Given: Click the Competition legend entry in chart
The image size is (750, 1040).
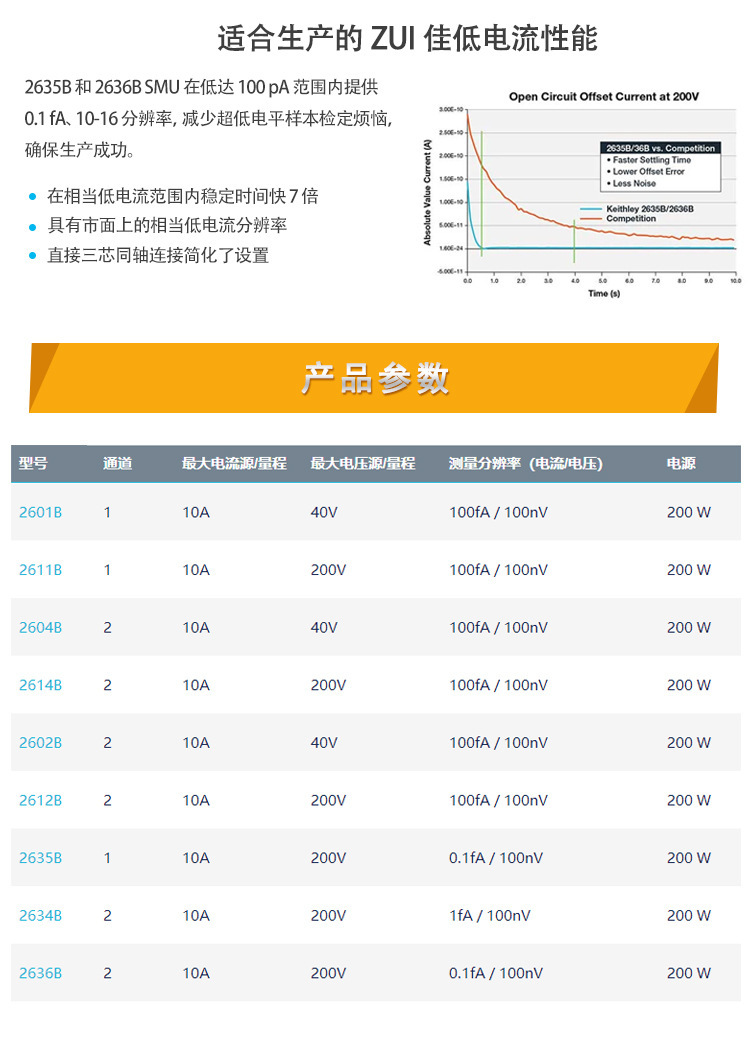Looking at the screenshot, I should tap(618, 218).
